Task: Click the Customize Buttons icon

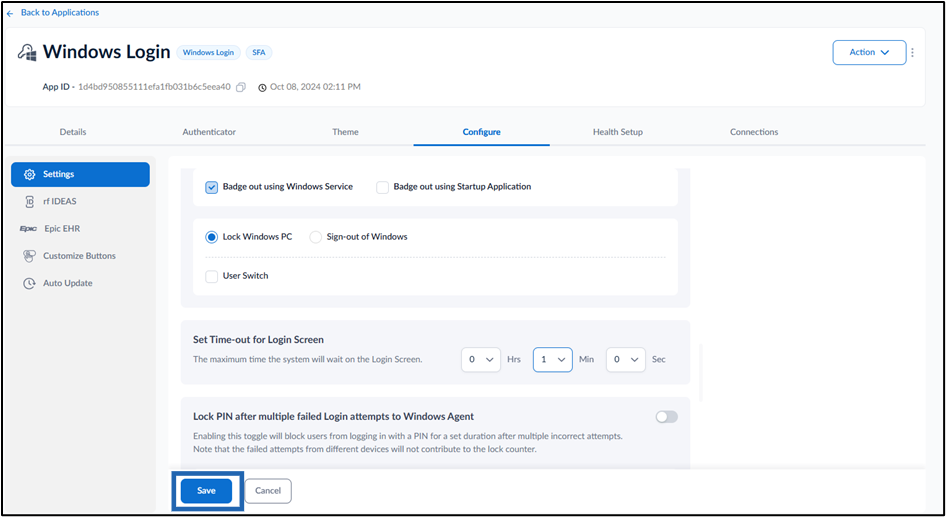Action: [x=29, y=256]
